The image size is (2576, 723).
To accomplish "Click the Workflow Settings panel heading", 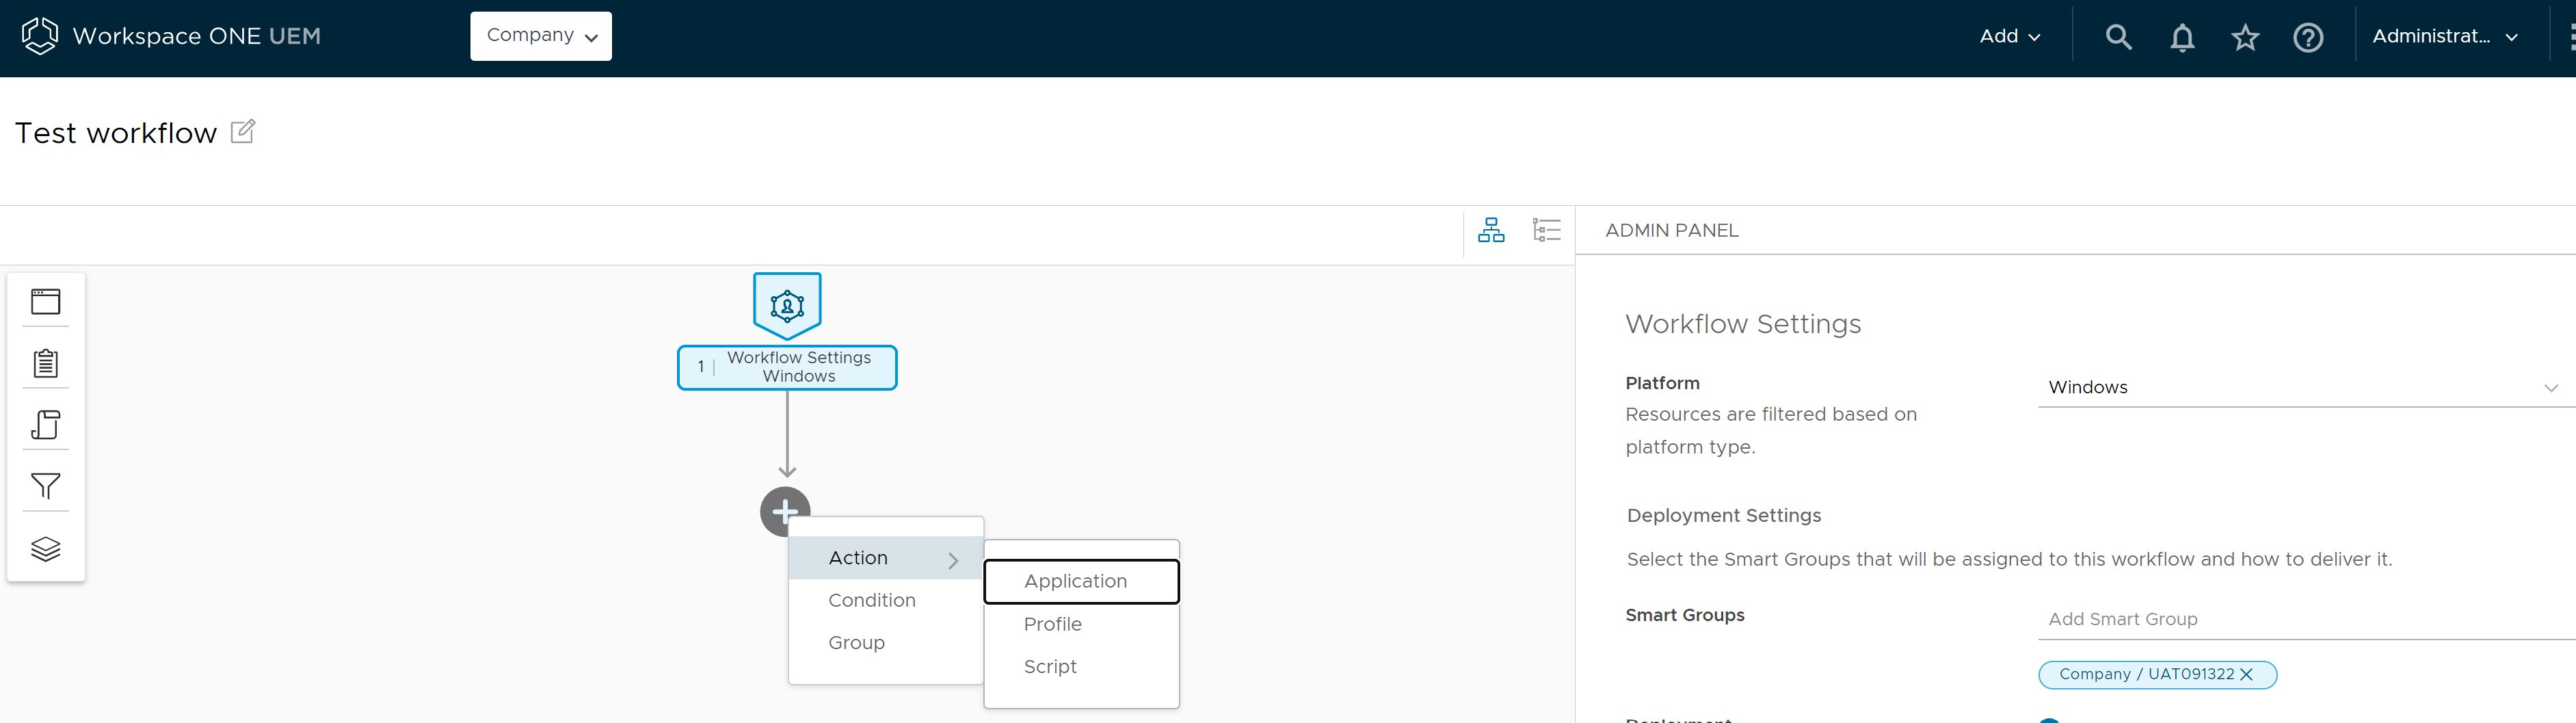I will [1742, 324].
